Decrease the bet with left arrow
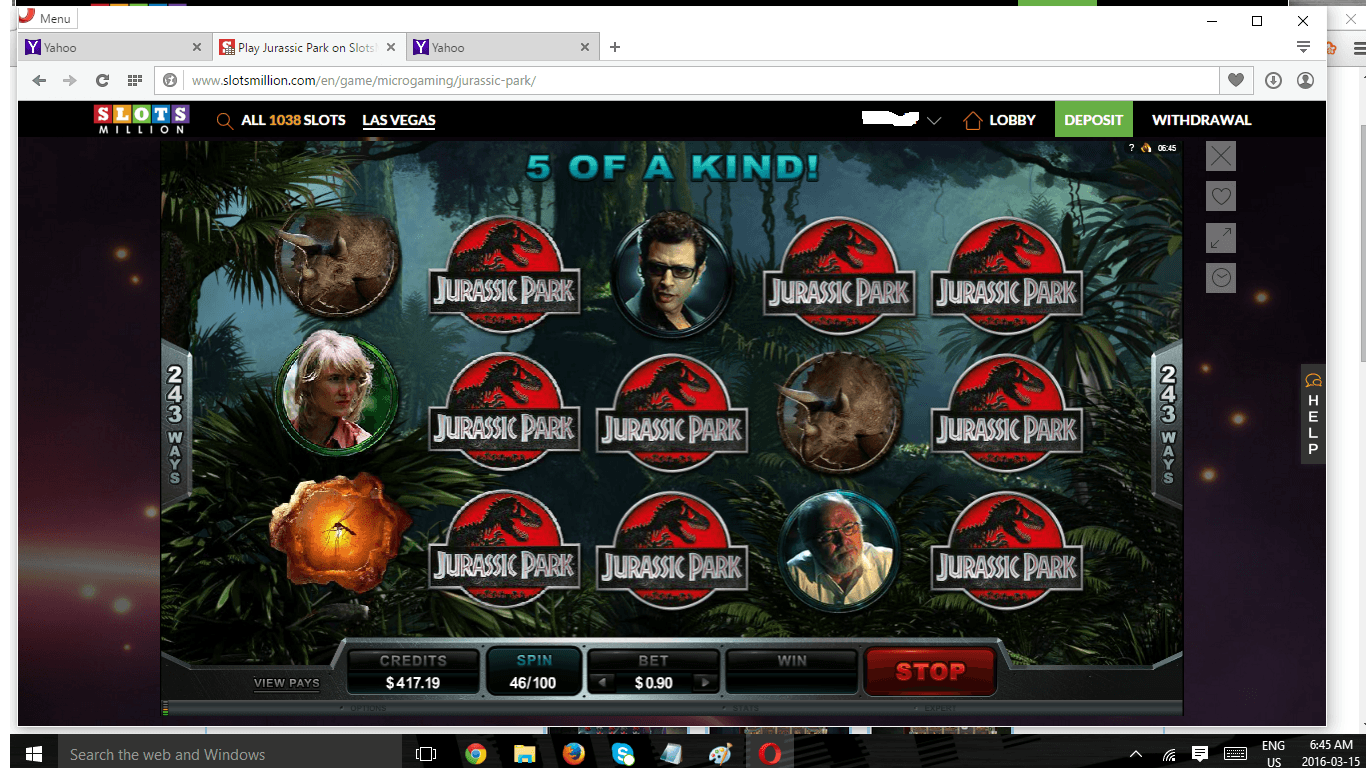Viewport: 1366px width, 768px height. [600, 683]
